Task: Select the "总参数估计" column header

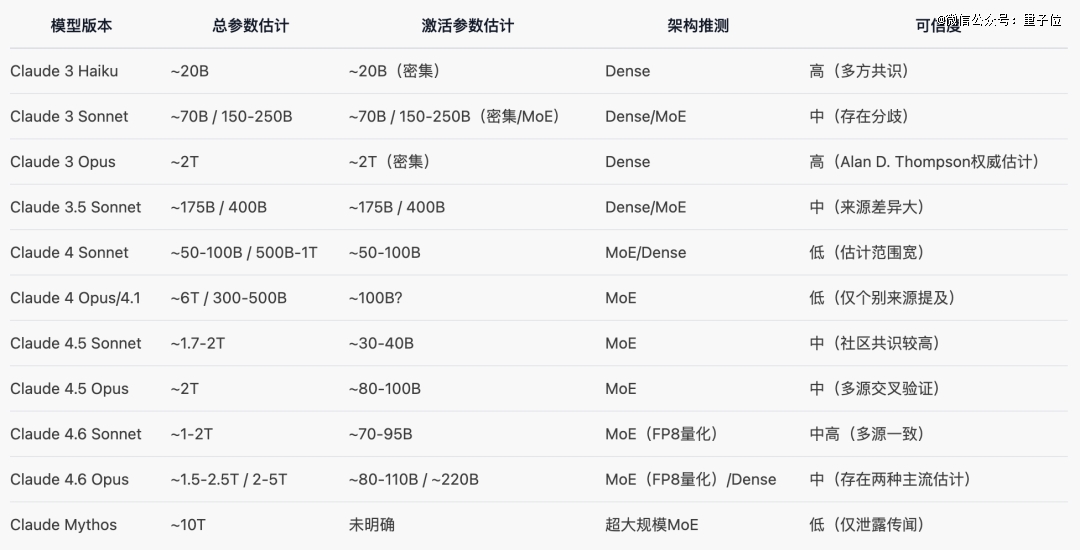Action: [250, 26]
